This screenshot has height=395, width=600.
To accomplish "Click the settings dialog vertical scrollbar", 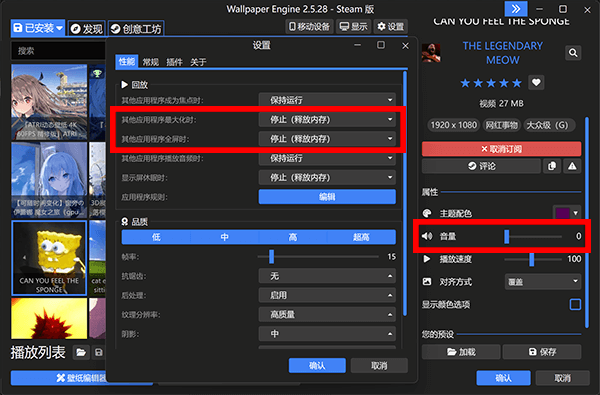I will pyautogui.click(x=404, y=193).
